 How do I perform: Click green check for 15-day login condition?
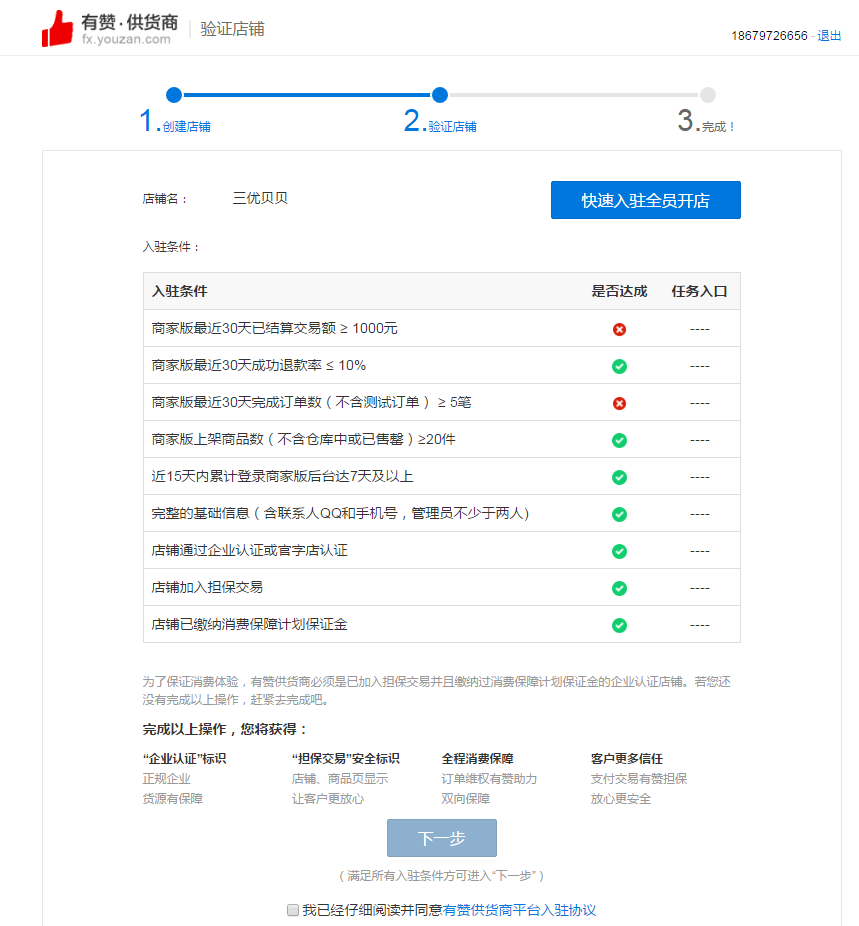(x=619, y=477)
